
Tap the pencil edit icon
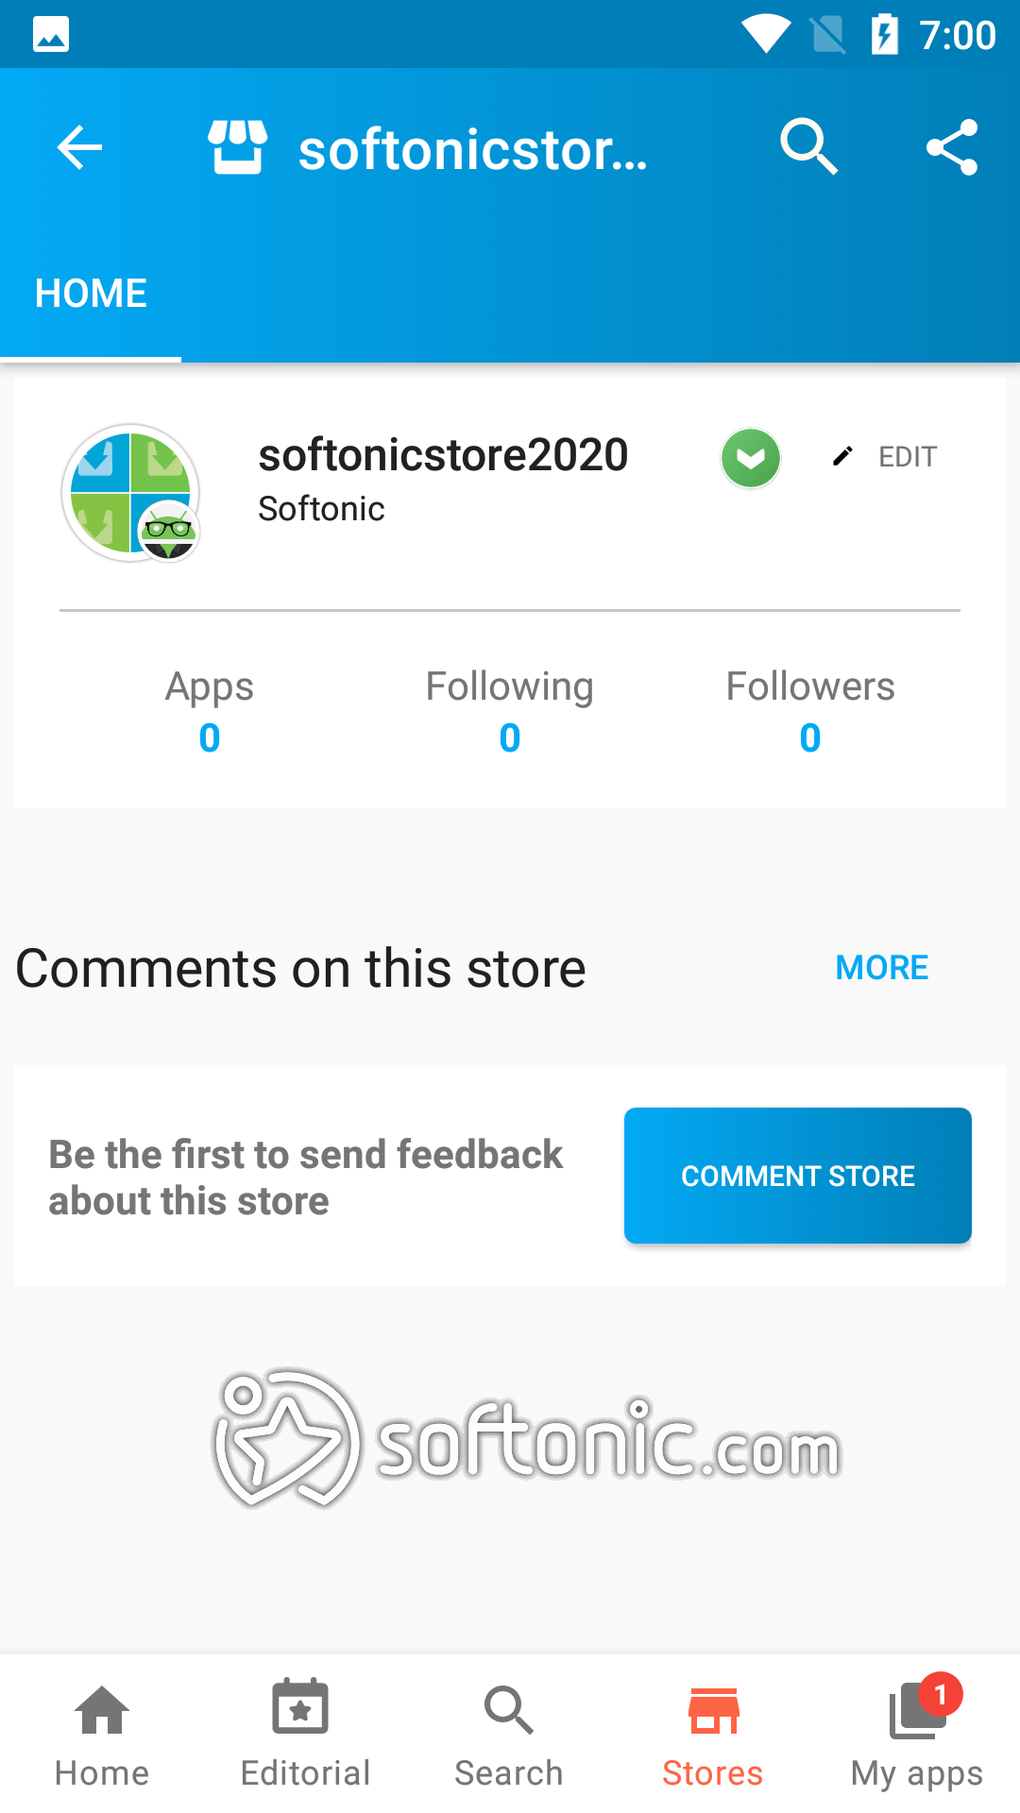point(843,457)
